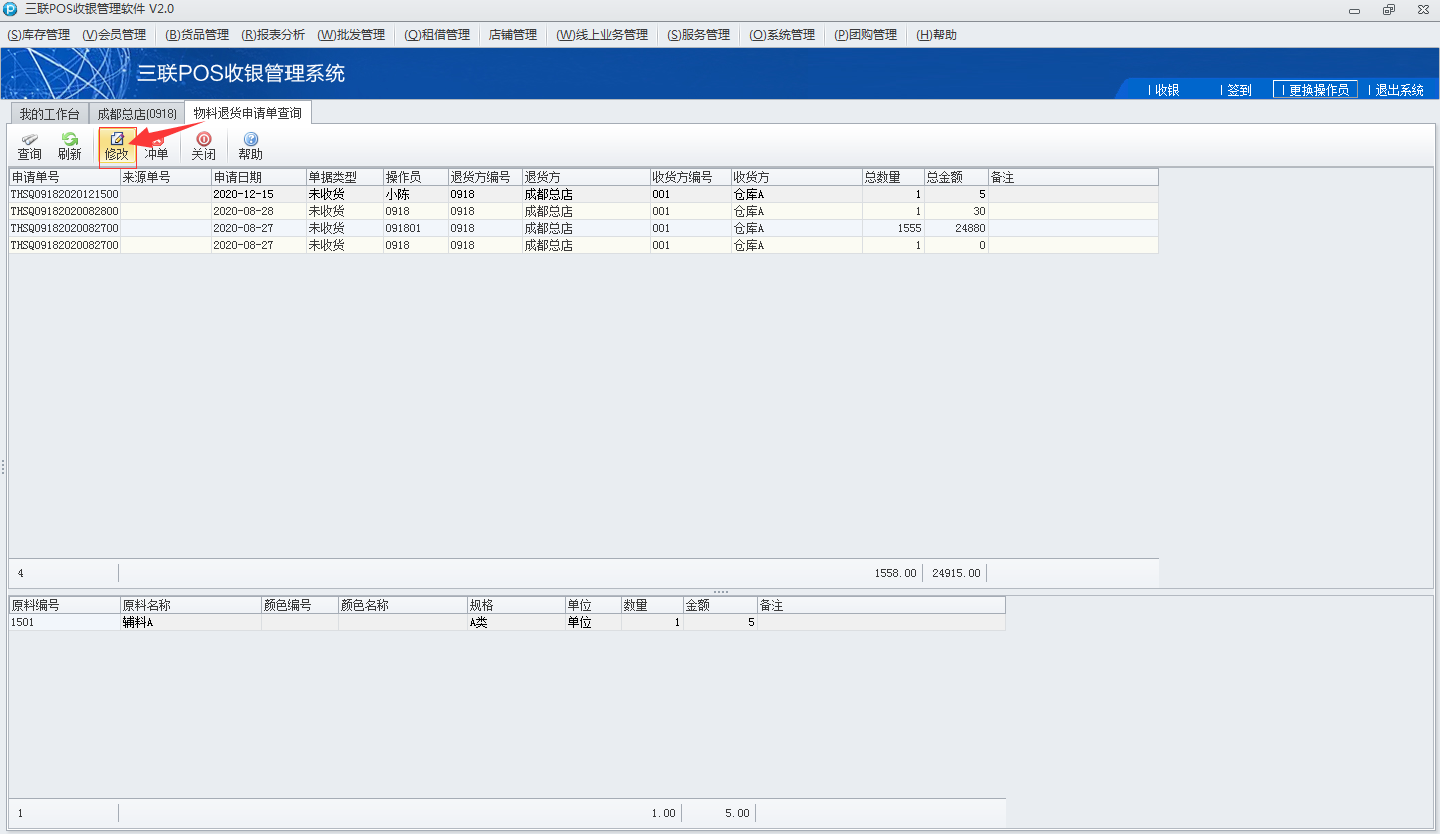Click the 查询 search toolbar icon
Viewport: 1440px width, 834px height.
(x=29, y=147)
